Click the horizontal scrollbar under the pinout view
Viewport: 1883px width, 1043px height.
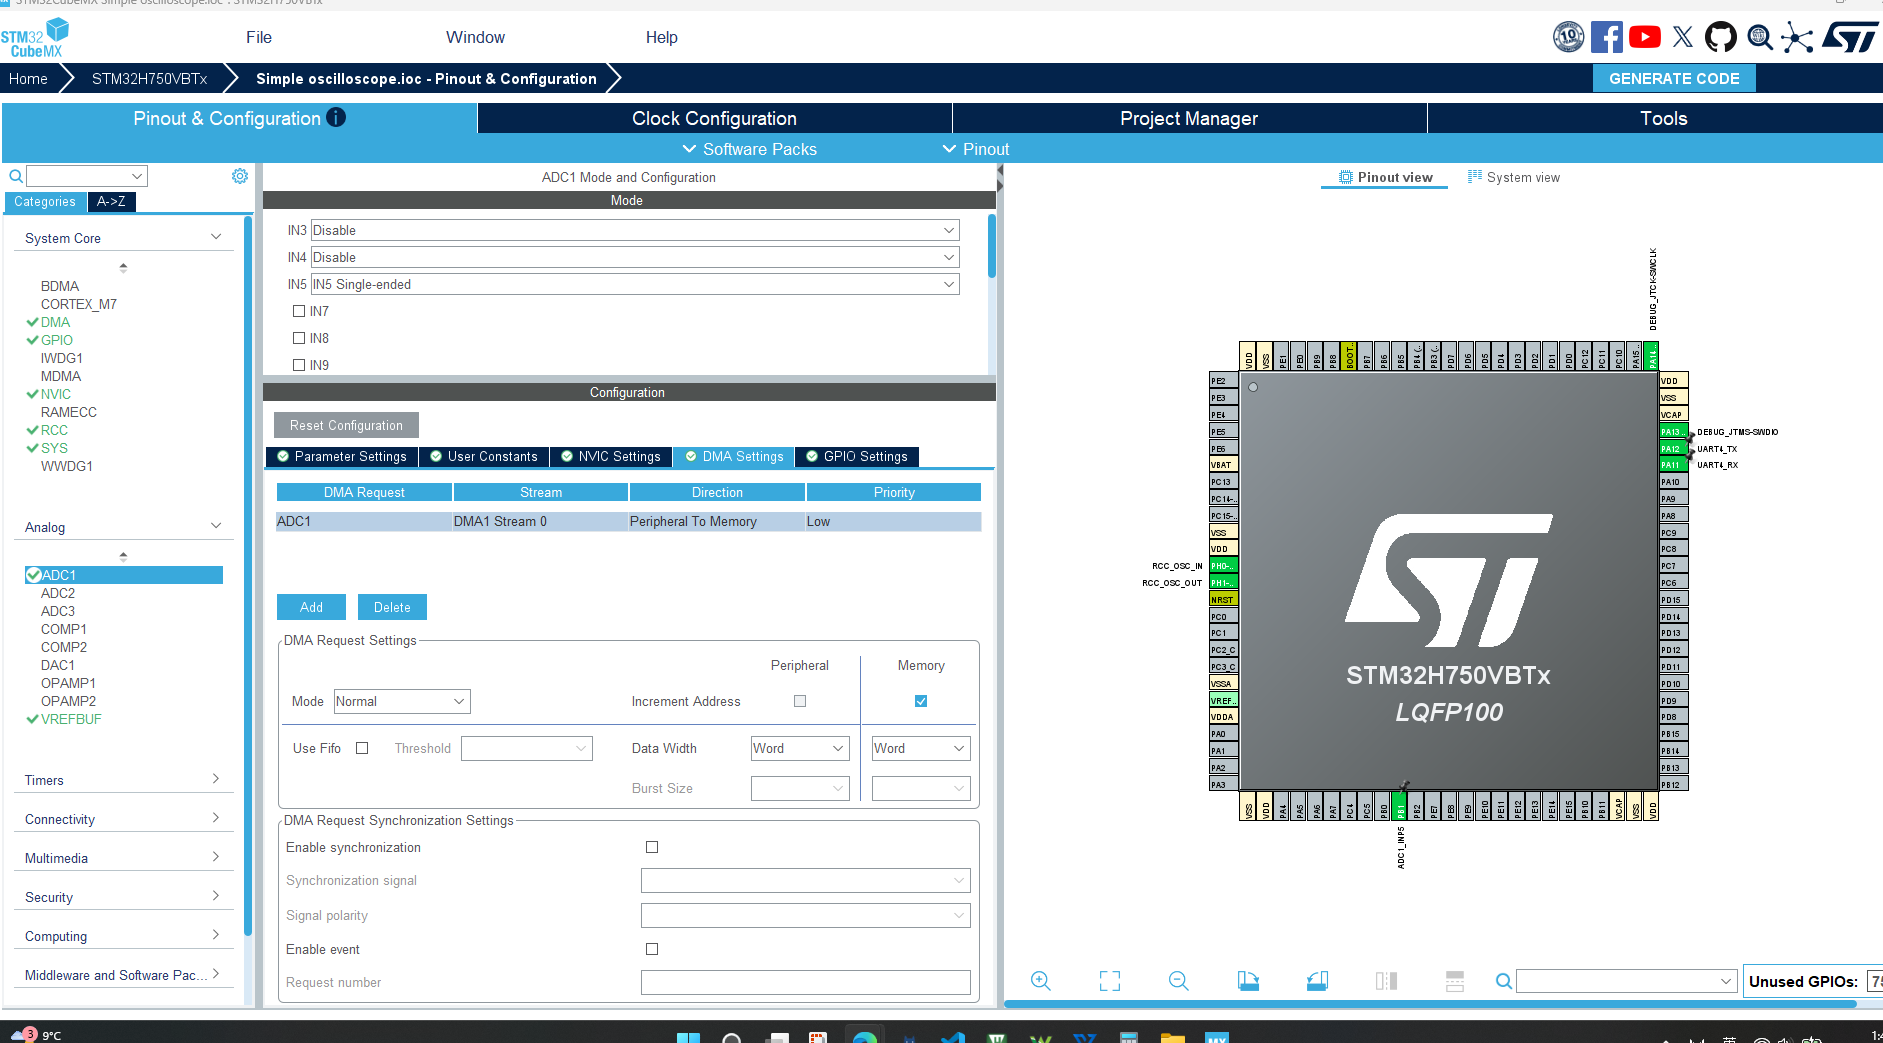1430,1003
